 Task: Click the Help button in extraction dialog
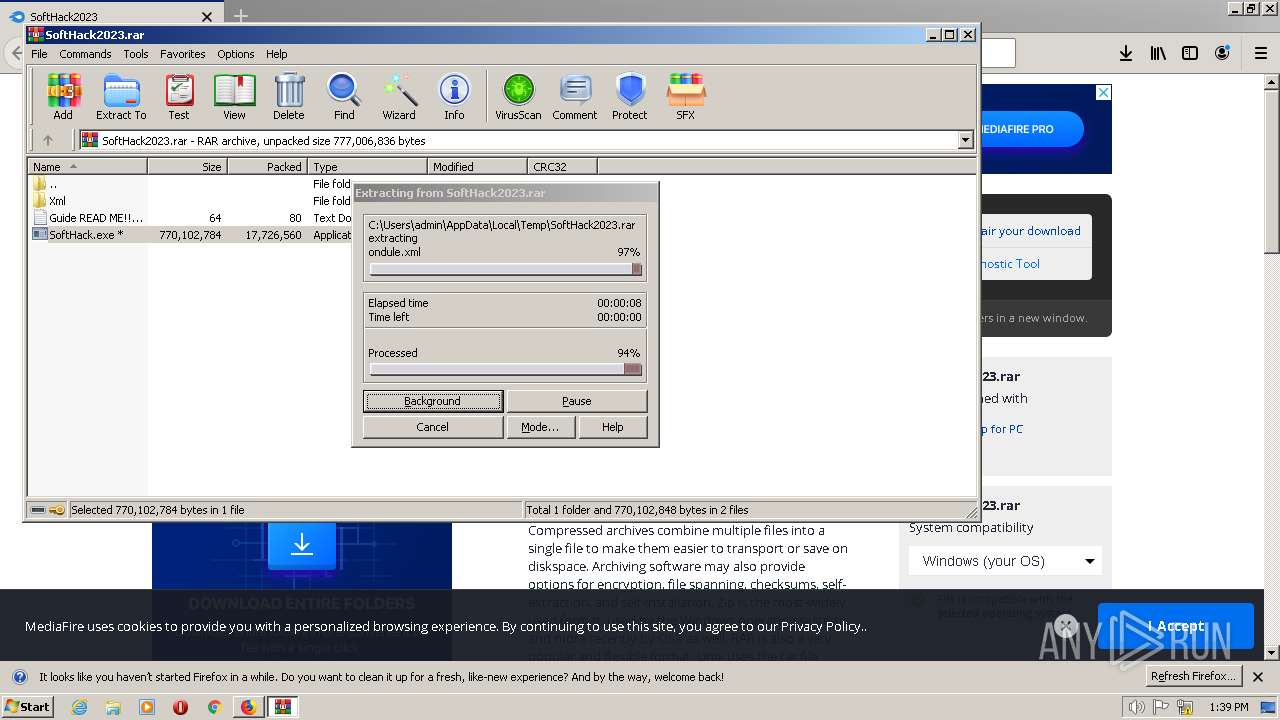pyautogui.click(x=613, y=427)
